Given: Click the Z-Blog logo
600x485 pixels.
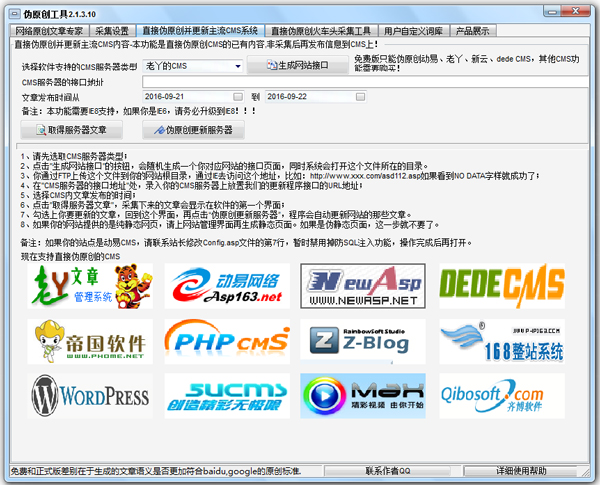Looking at the screenshot, I should pyautogui.click(x=363, y=341).
